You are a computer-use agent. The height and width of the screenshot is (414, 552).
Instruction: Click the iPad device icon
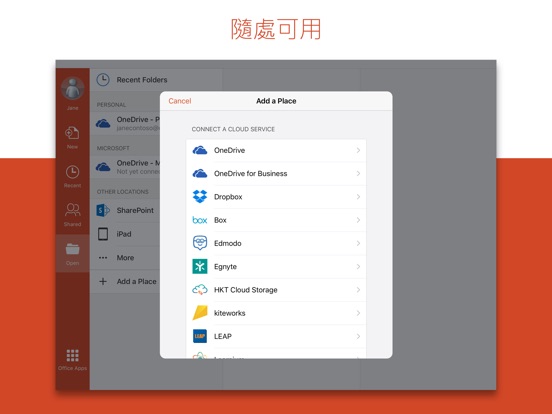click(x=103, y=234)
